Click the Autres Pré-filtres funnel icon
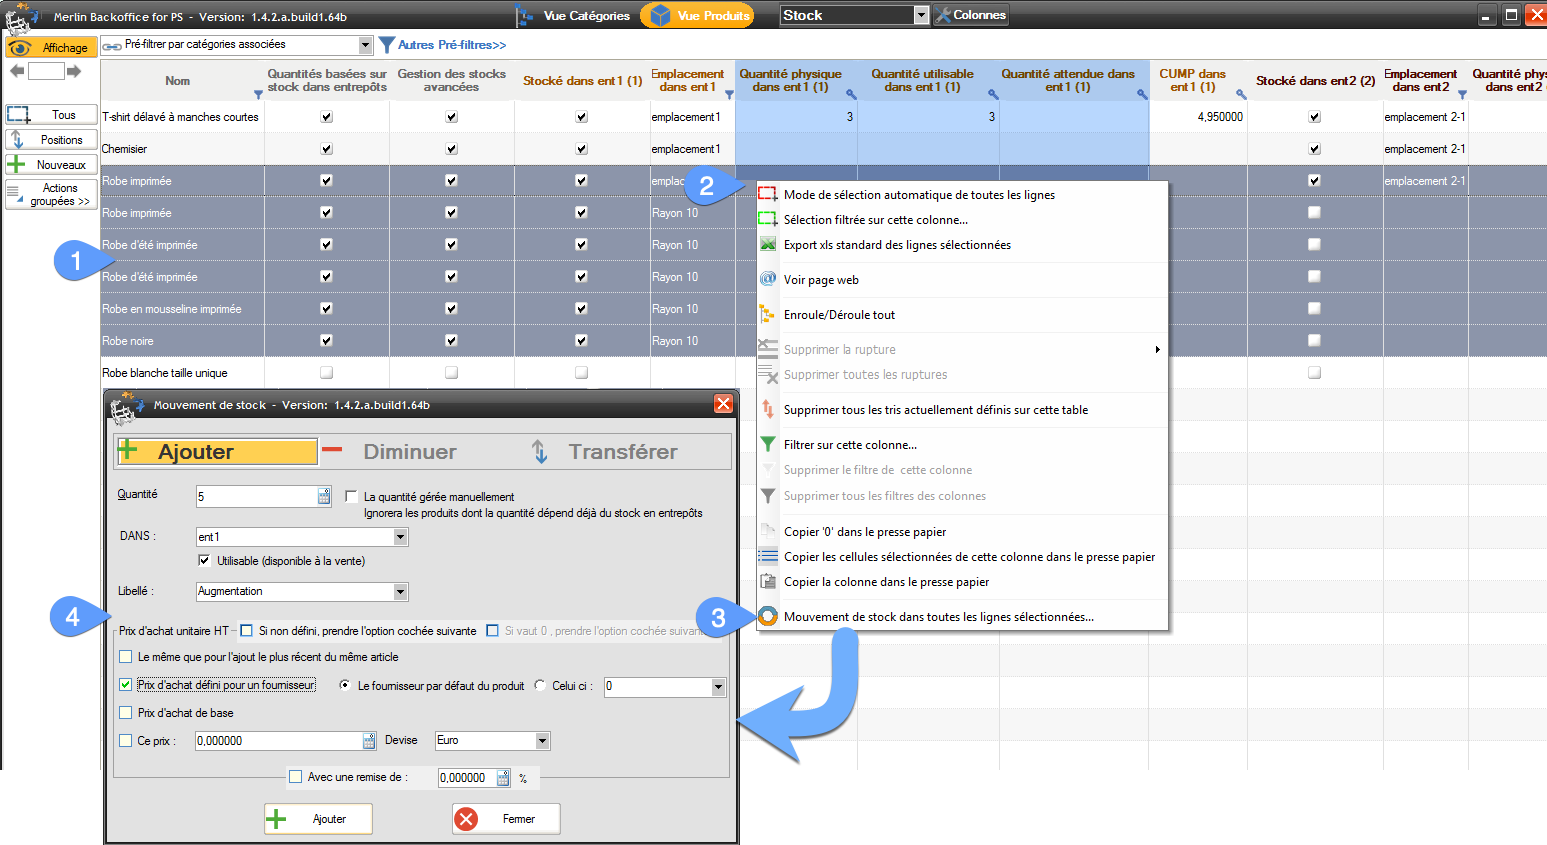This screenshot has width=1547, height=845. (387, 45)
